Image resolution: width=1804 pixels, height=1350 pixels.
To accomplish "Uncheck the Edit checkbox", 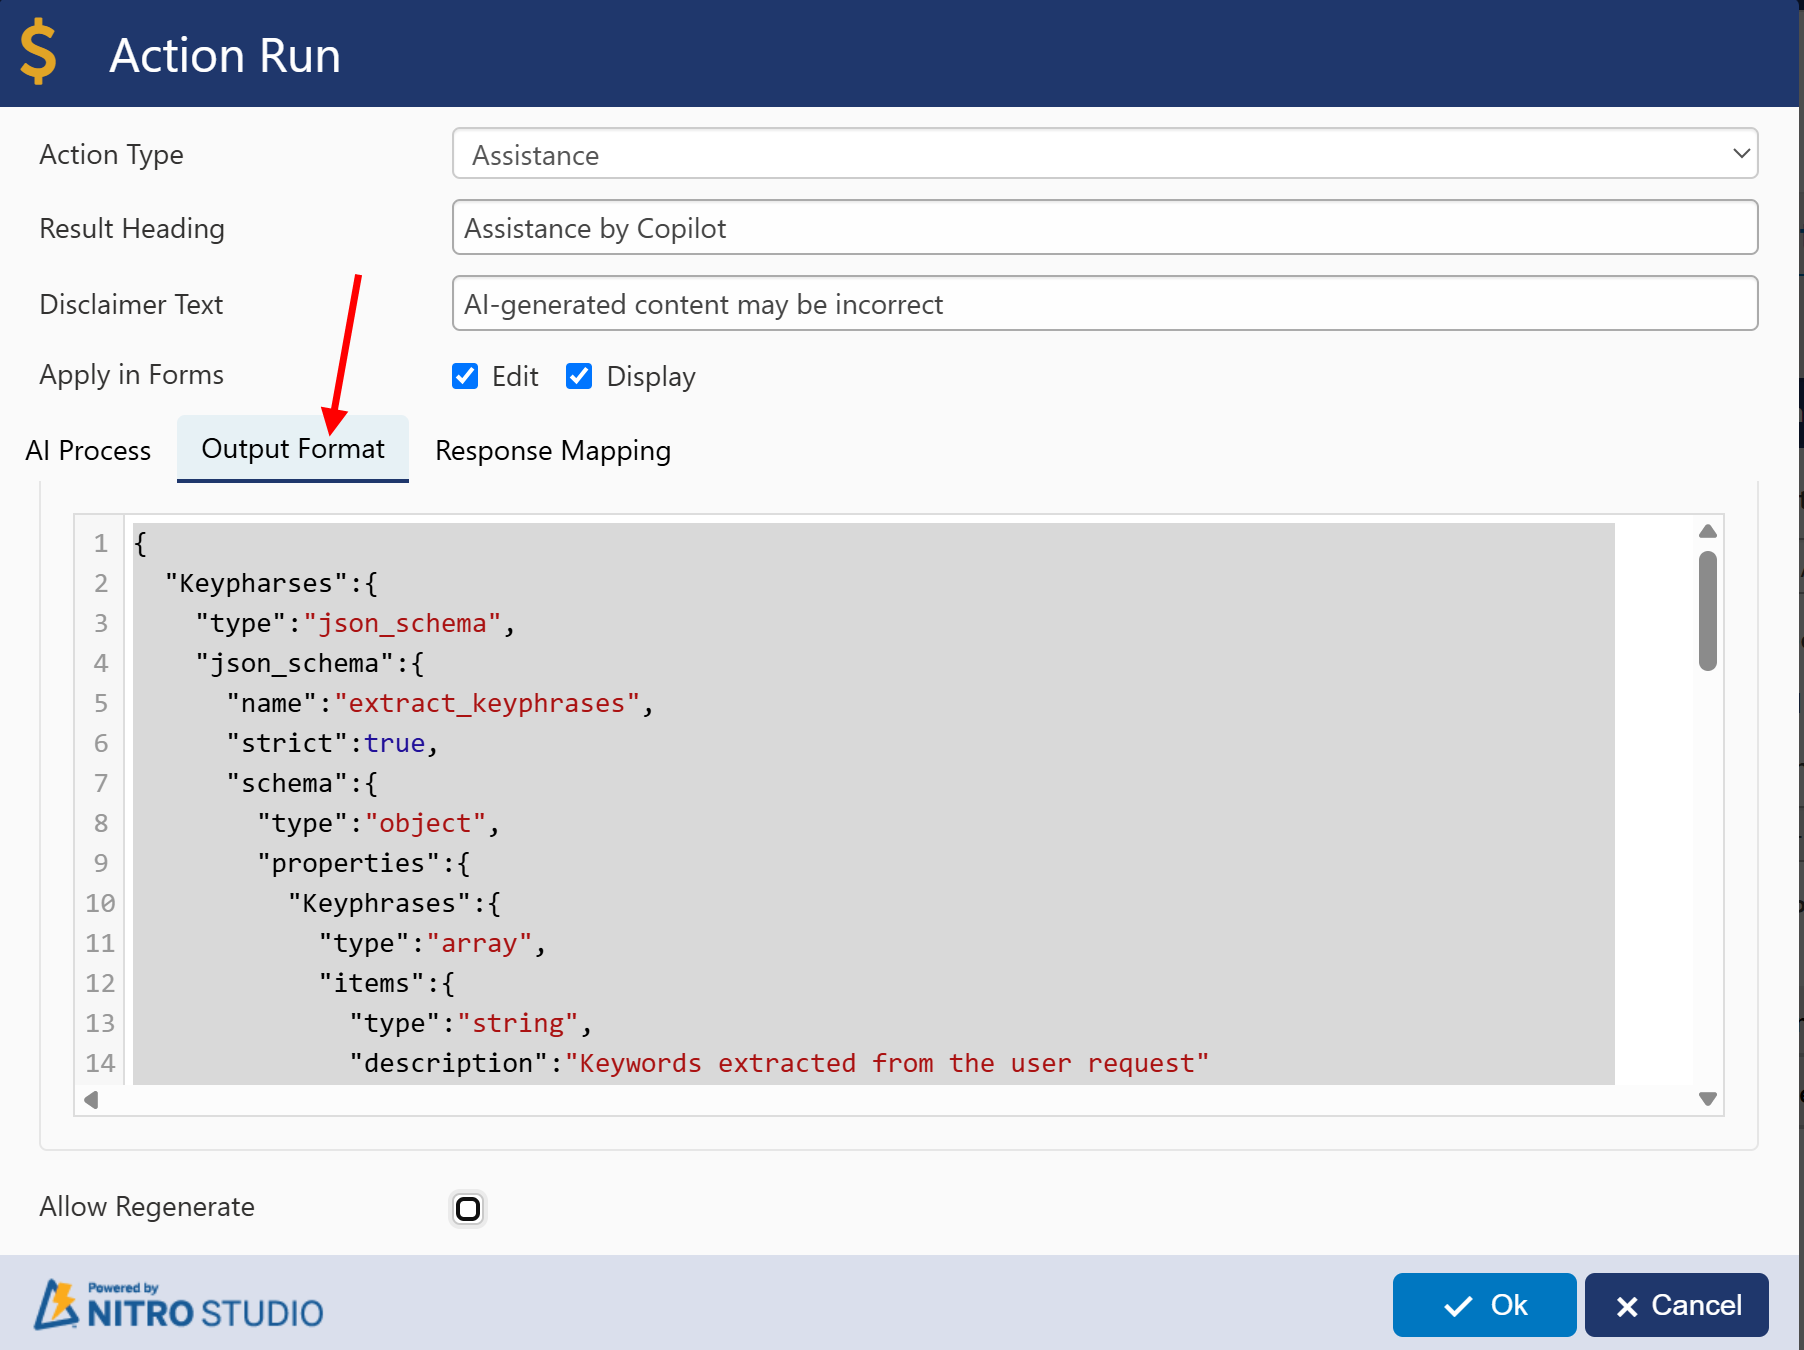I will coord(465,376).
